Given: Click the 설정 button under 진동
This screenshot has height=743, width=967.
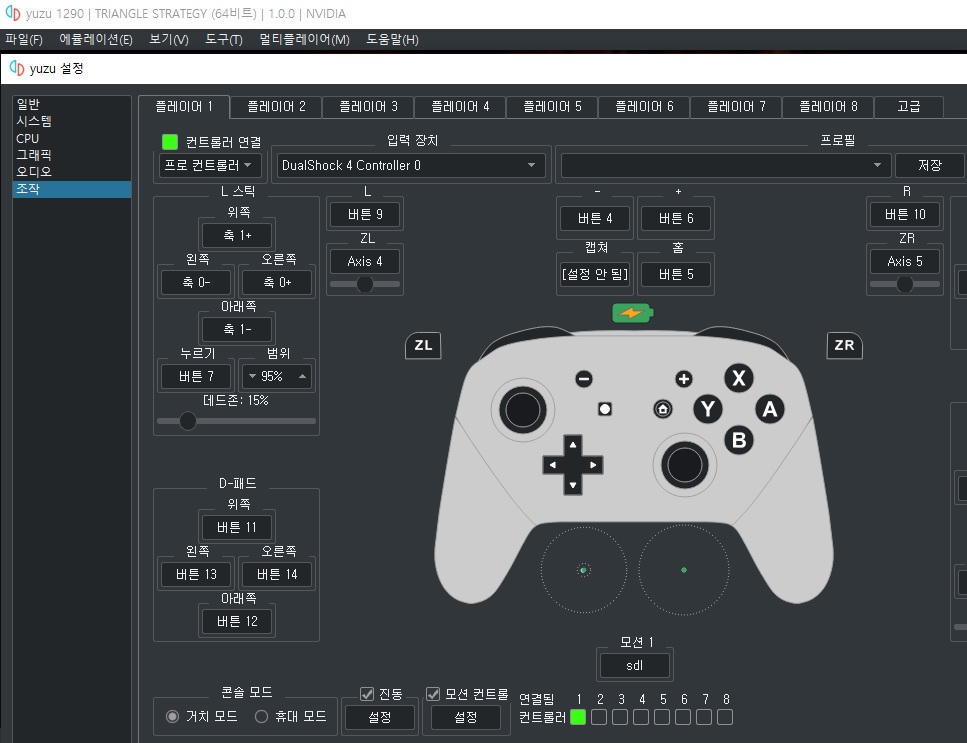Looking at the screenshot, I should 379,717.
